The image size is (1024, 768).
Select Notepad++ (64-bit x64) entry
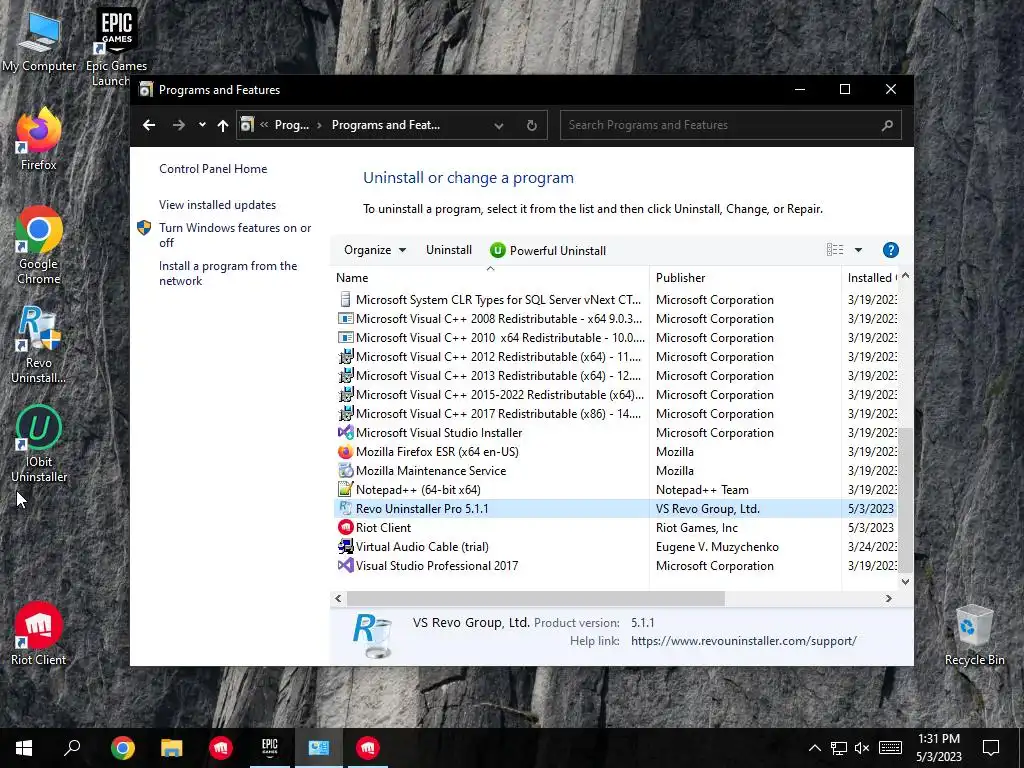[x=616, y=490]
